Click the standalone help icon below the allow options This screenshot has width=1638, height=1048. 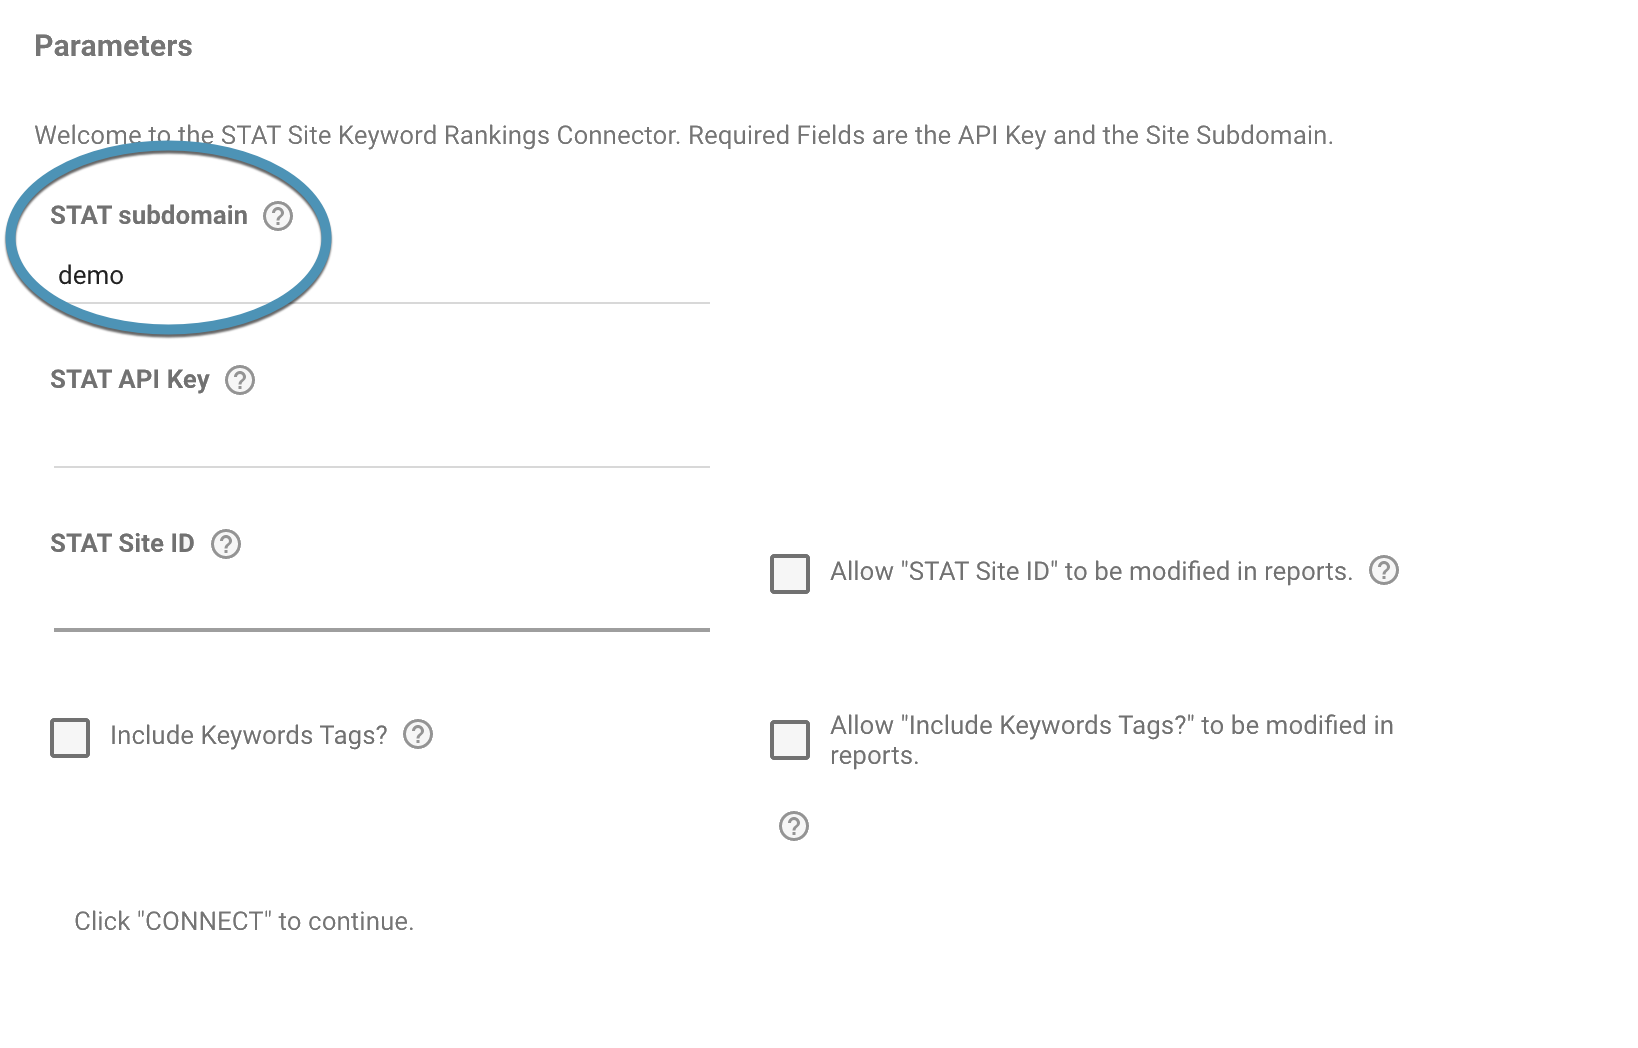791,826
